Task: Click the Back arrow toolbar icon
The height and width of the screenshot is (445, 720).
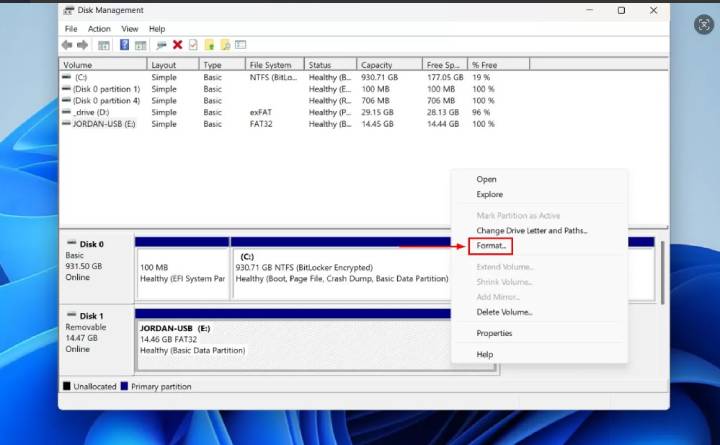Action: [67, 45]
